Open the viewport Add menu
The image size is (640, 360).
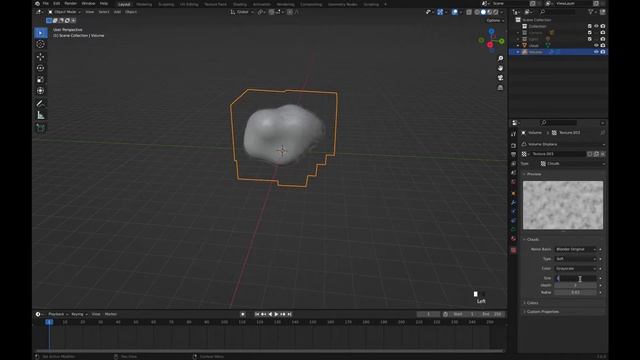coord(117,12)
